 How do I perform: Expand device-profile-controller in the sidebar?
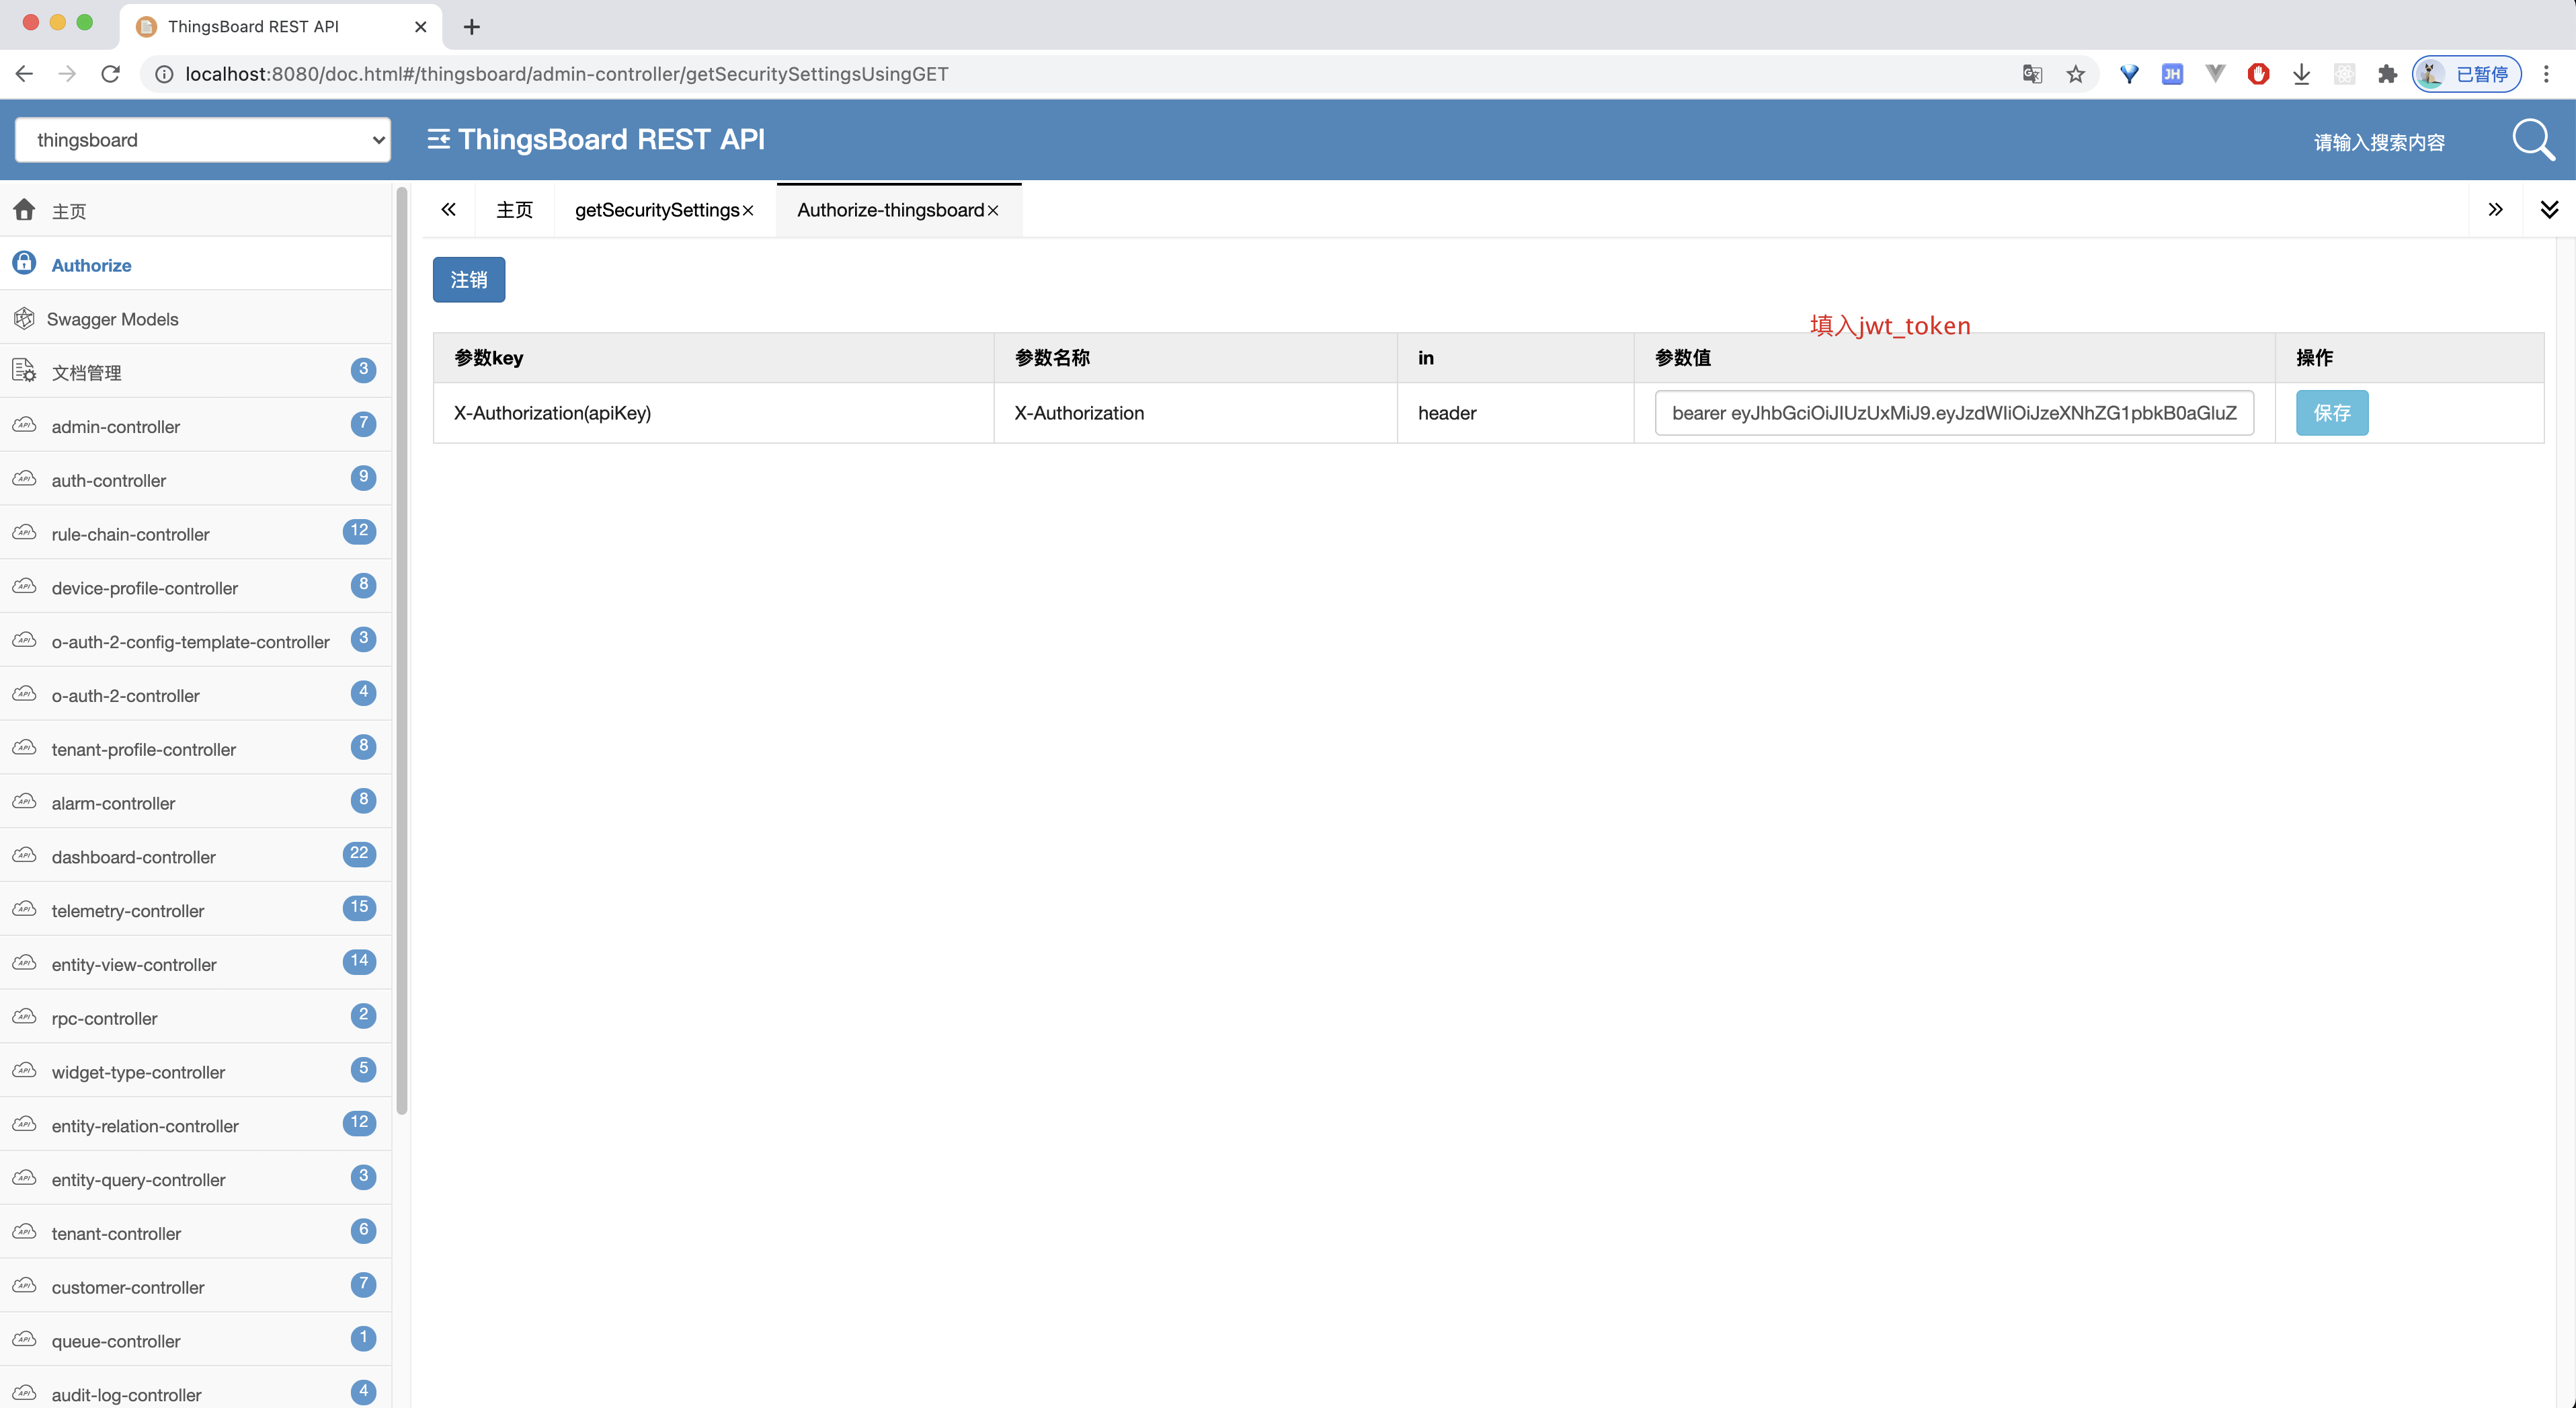pyautogui.click(x=195, y=588)
